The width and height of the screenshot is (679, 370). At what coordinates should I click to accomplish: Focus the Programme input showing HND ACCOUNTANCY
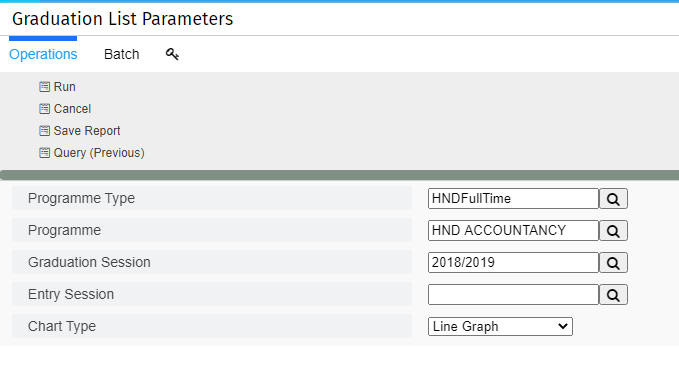pyautogui.click(x=513, y=231)
